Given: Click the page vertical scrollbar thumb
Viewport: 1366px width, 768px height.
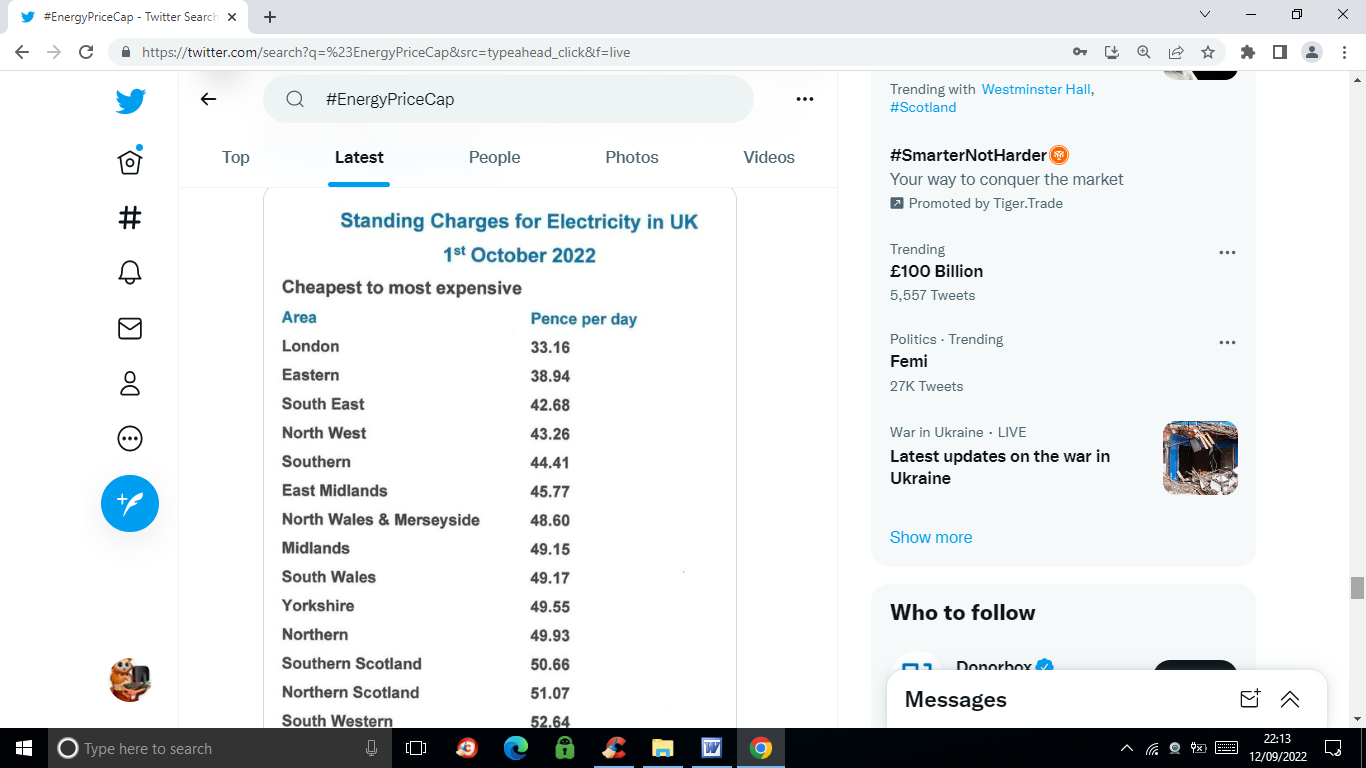Looking at the screenshot, I should pos(1357,588).
